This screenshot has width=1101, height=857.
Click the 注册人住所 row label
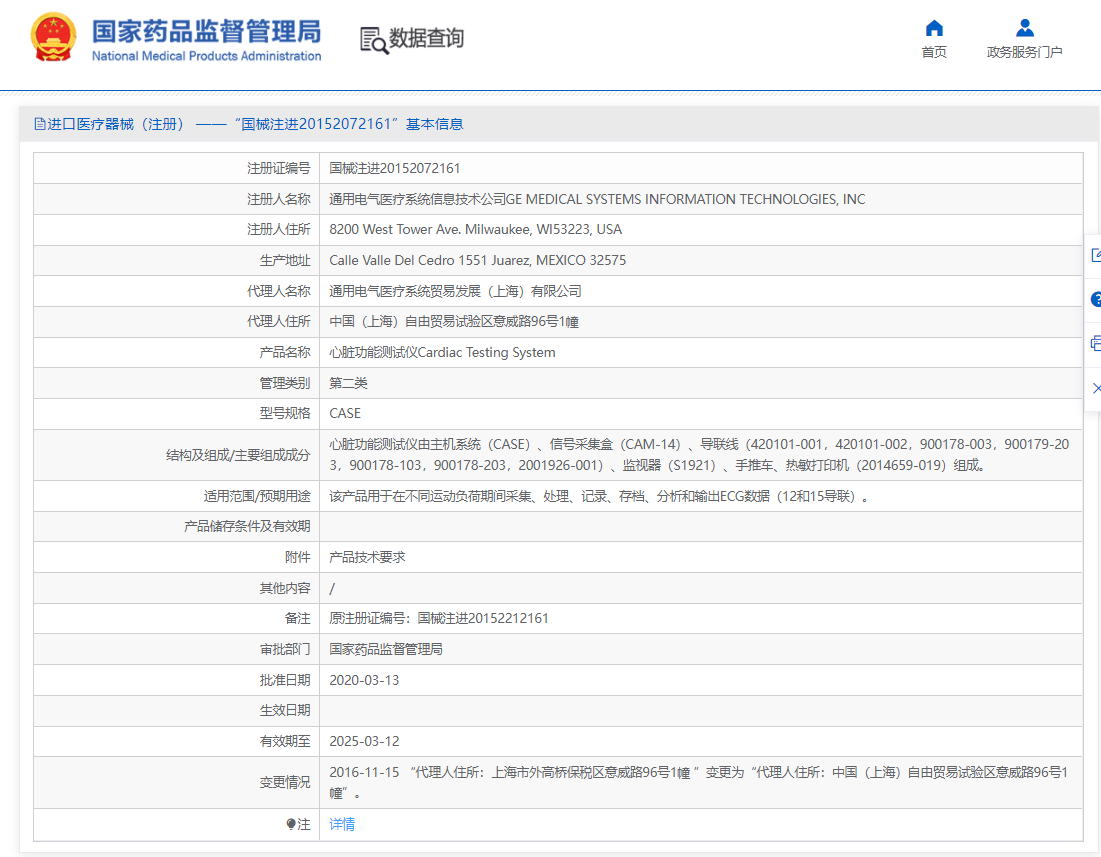(x=279, y=230)
